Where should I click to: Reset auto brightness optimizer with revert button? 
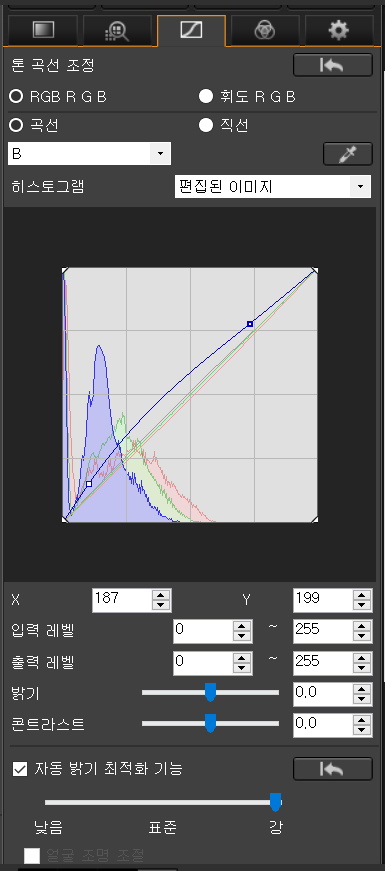tap(333, 769)
